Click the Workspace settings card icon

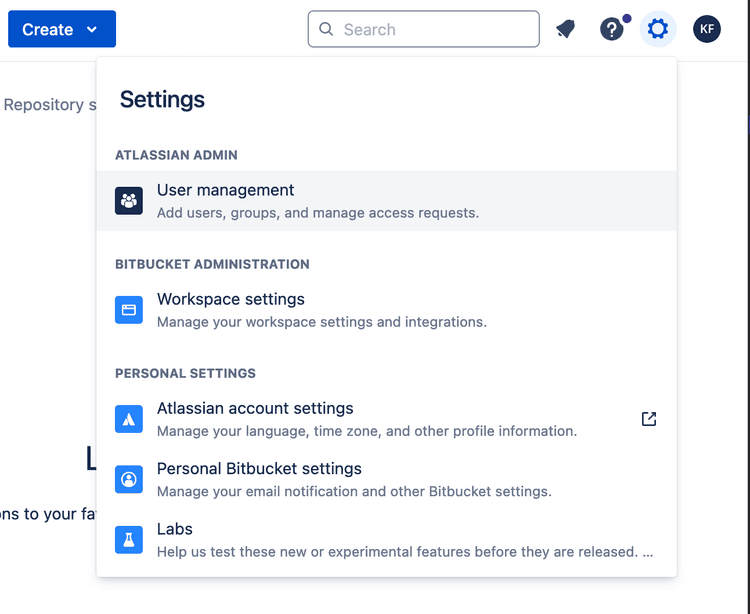[x=129, y=310]
